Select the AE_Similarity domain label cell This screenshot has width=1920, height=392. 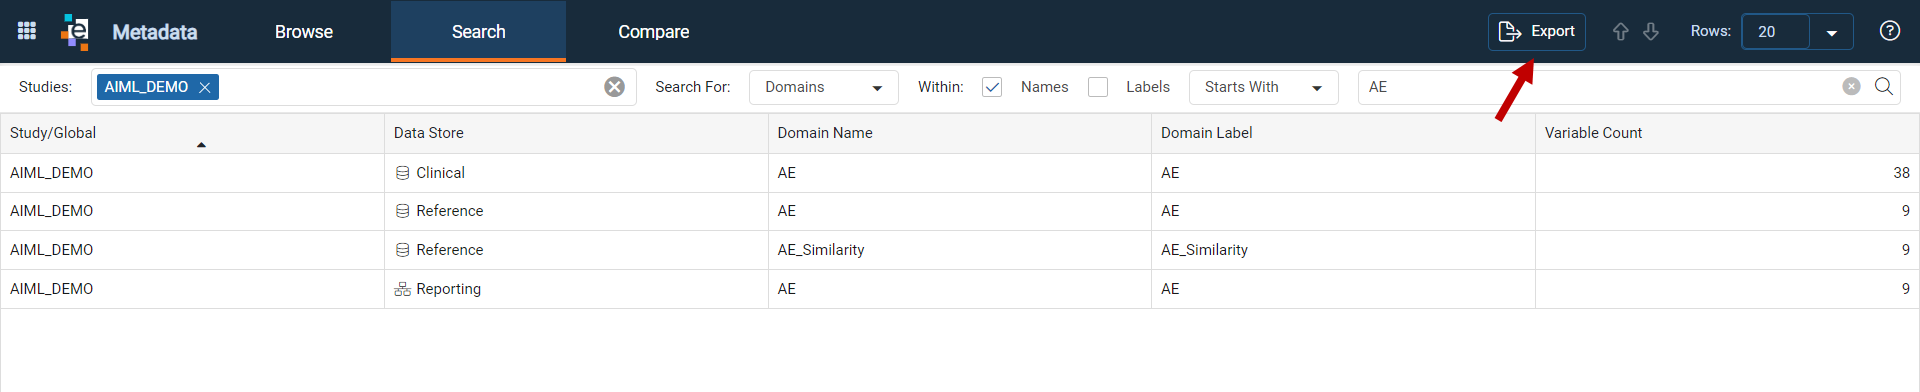point(1343,250)
